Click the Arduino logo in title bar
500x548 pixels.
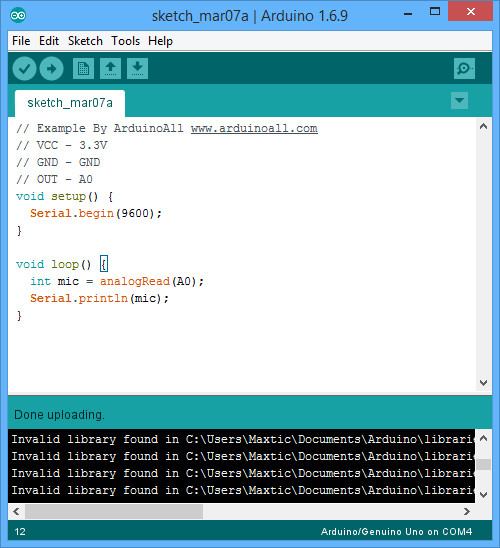tap(18, 15)
